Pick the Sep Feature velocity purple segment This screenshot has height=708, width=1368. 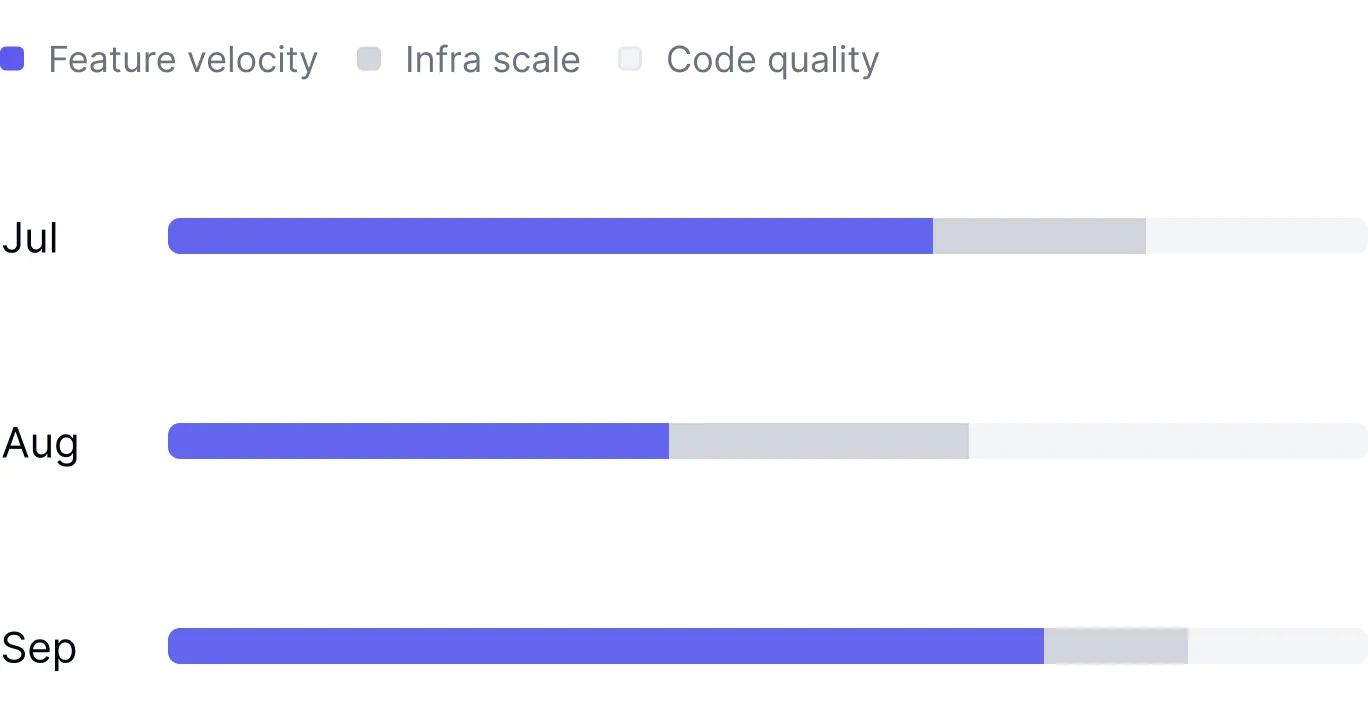(606, 646)
